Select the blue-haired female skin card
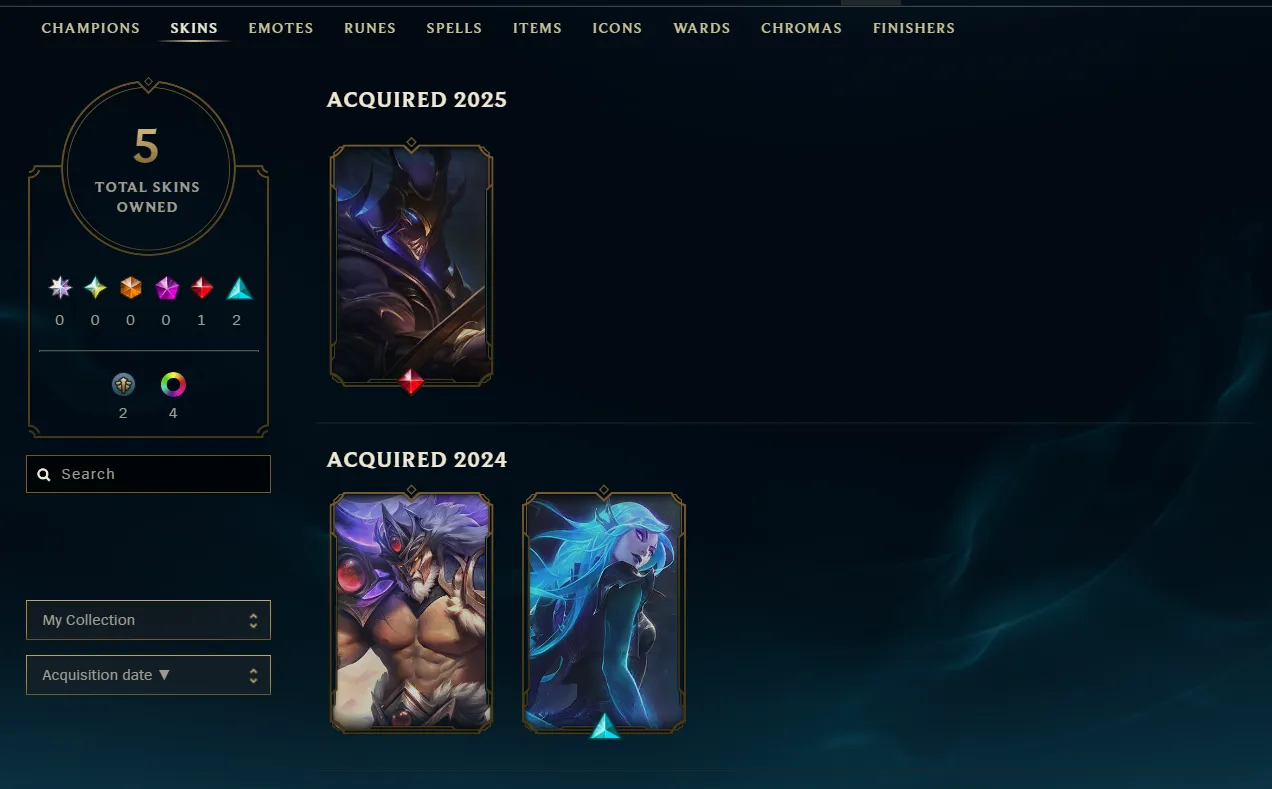The width and height of the screenshot is (1272, 789). pyautogui.click(x=604, y=612)
